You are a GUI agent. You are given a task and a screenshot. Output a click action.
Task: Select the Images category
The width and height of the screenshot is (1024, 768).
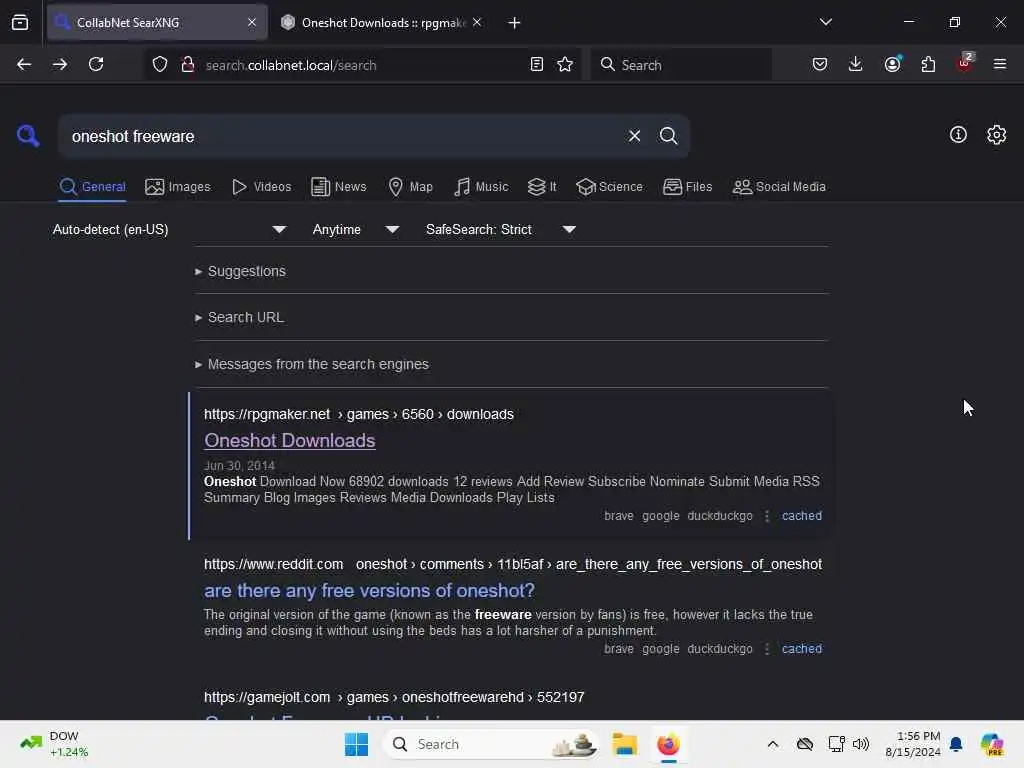[x=178, y=187]
